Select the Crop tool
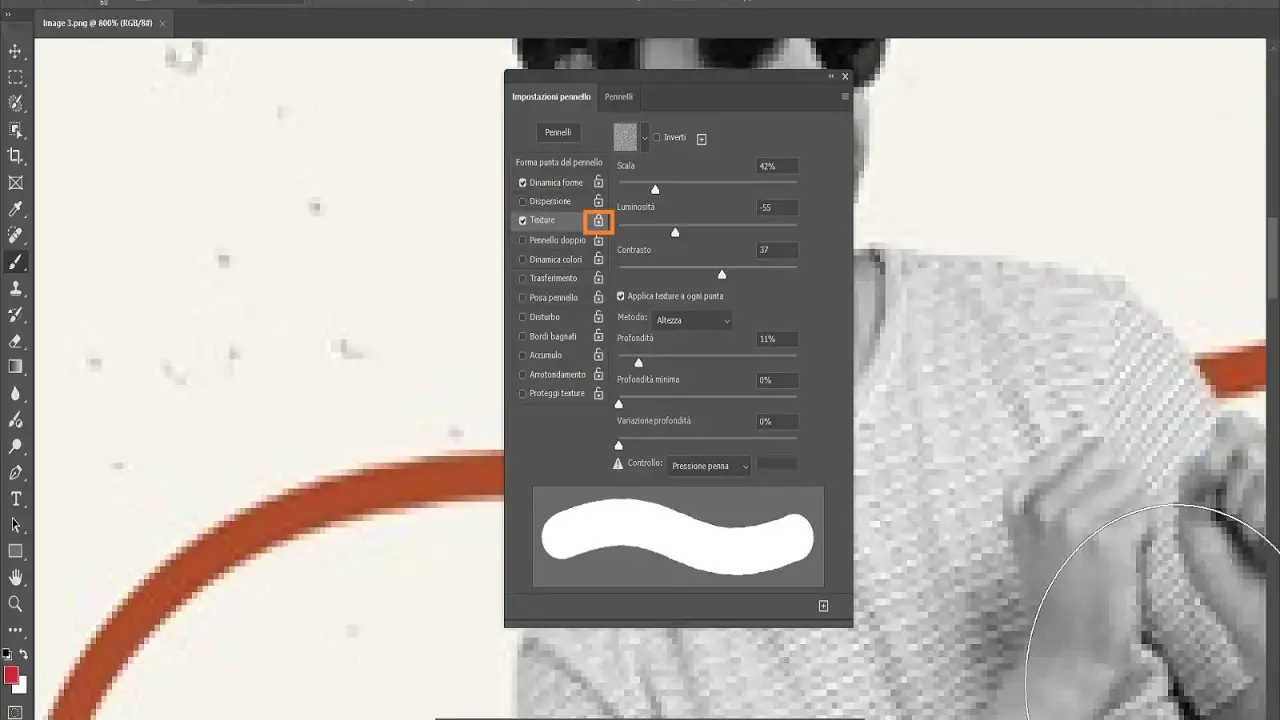The image size is (1280, 720). [15, 156]
